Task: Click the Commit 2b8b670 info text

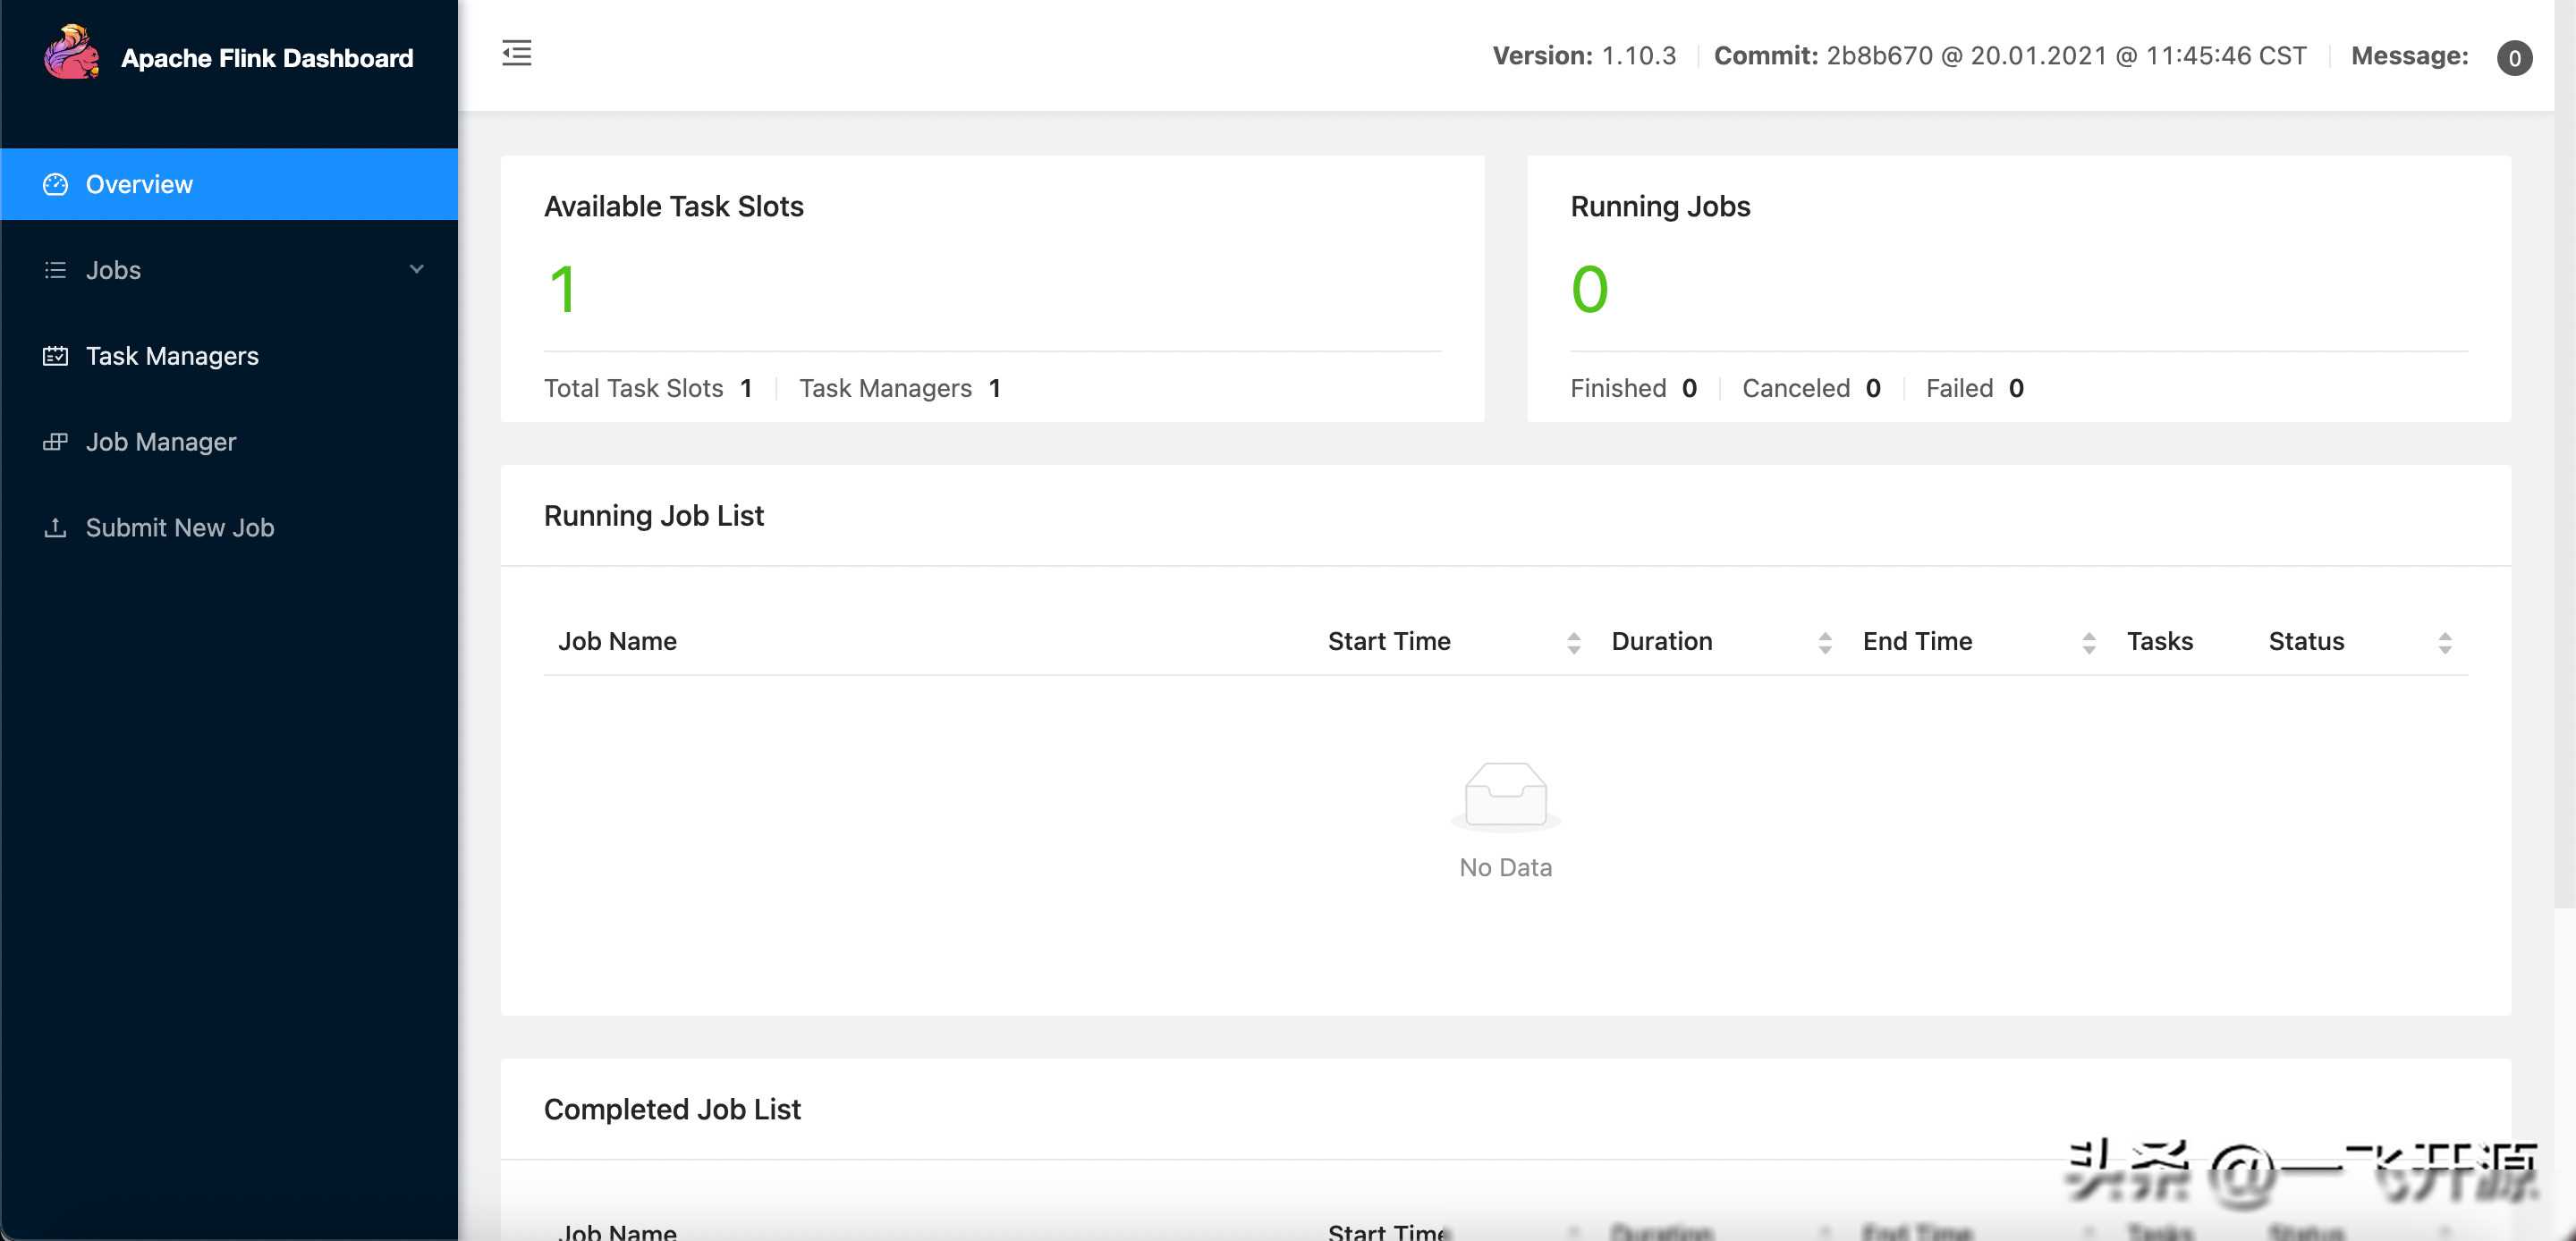Action: (2010, 56)
